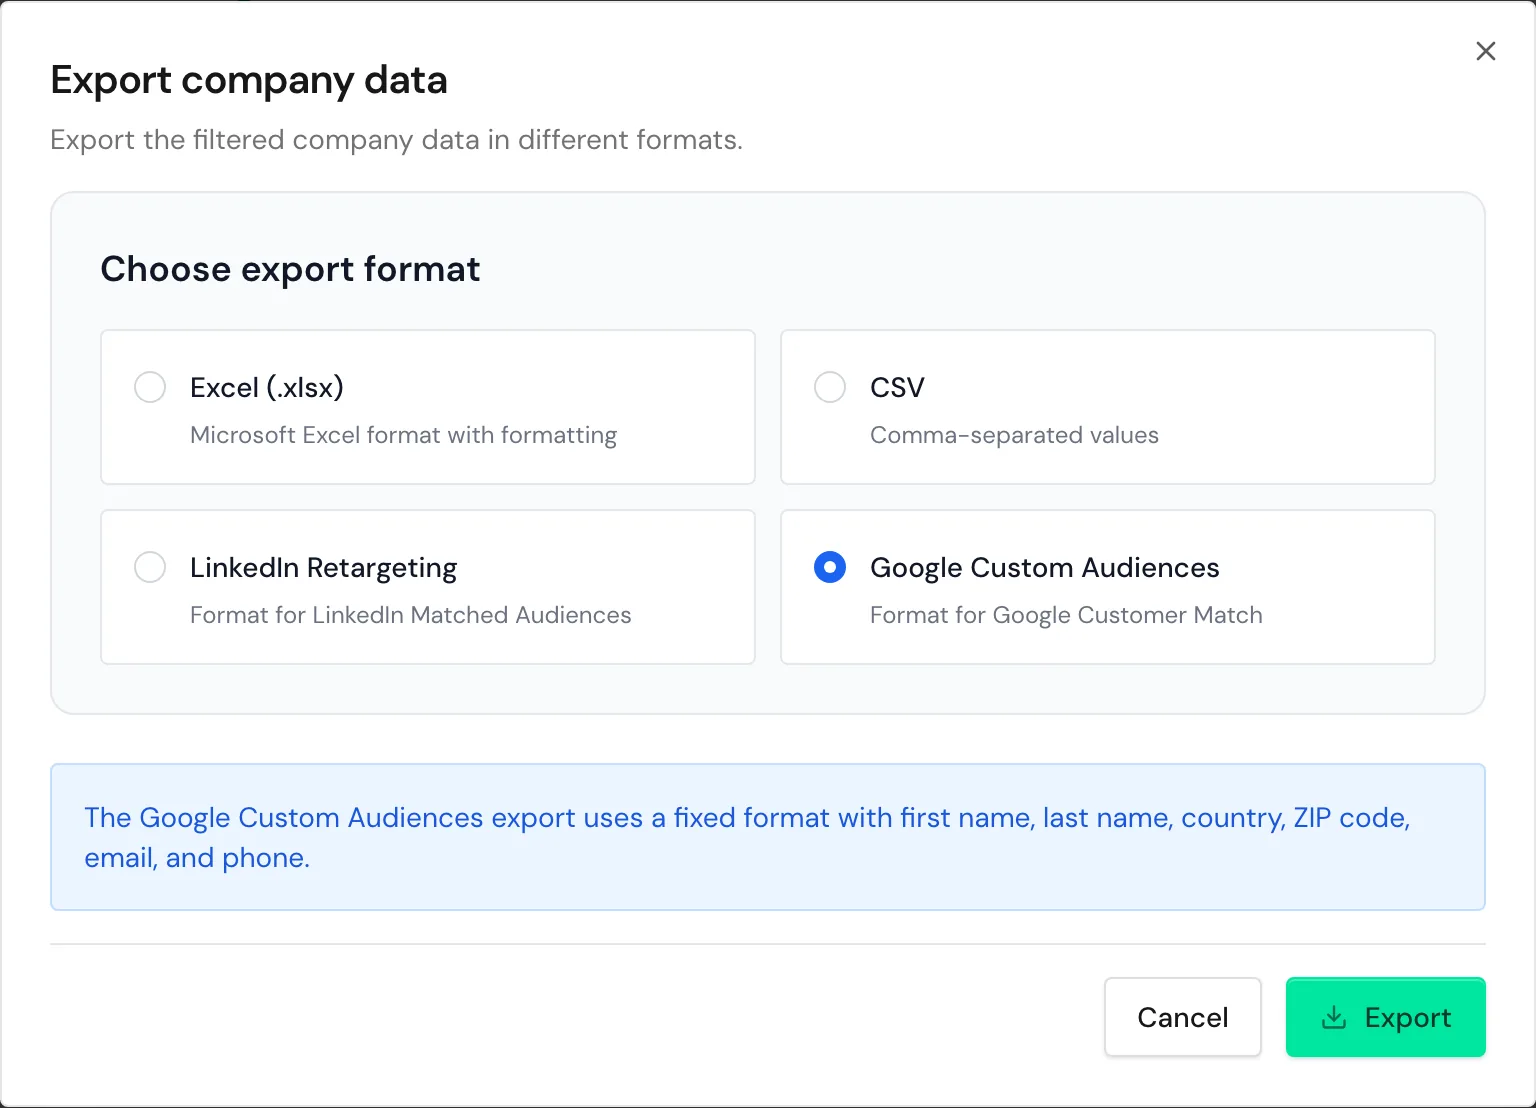Close the Export company data dialog
Viewport: 1536px width, 1108px height.
click(x=1486, y=51)
